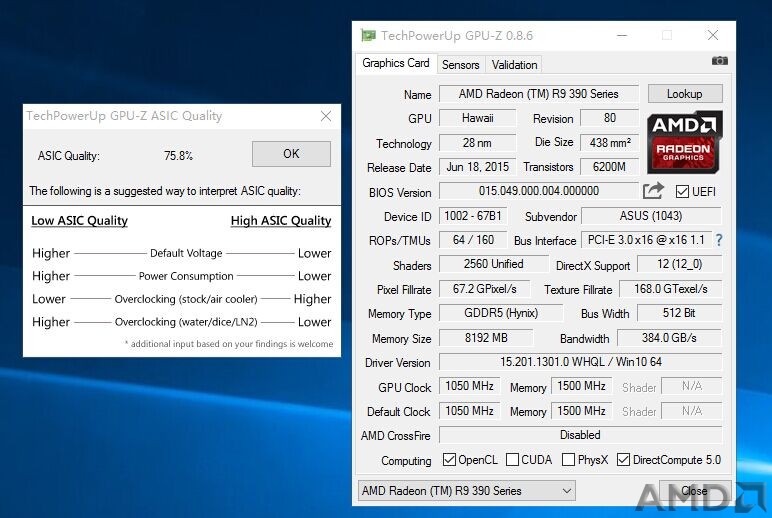The width and height of the screenshot is (772, 518).
Task: Close the ASIC Quality dialog window
Action: tap(325, 116)
